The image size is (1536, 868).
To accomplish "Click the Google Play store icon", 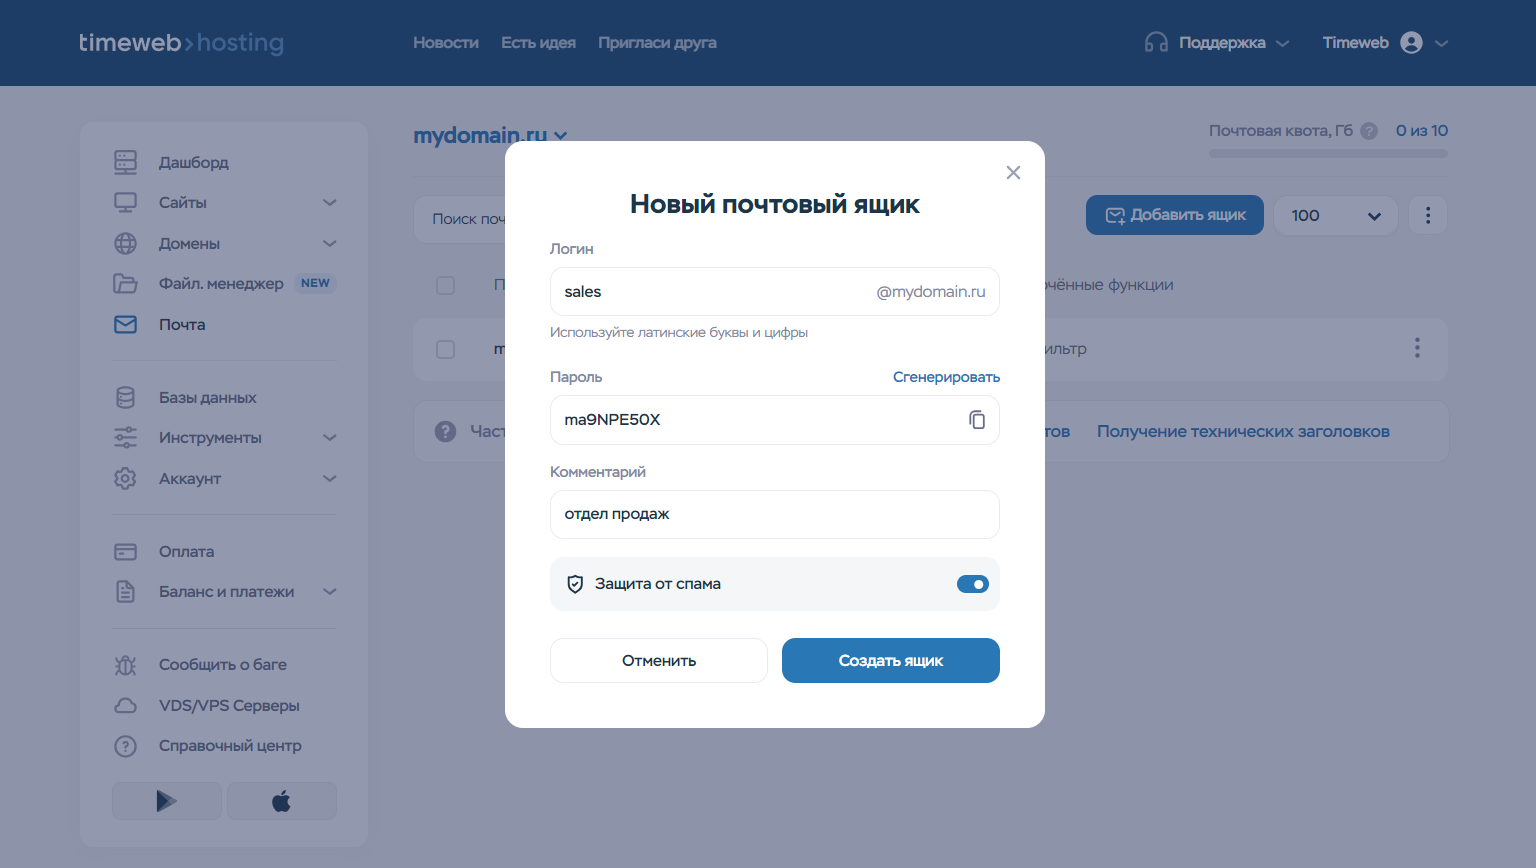I will [x=167, y=801].
